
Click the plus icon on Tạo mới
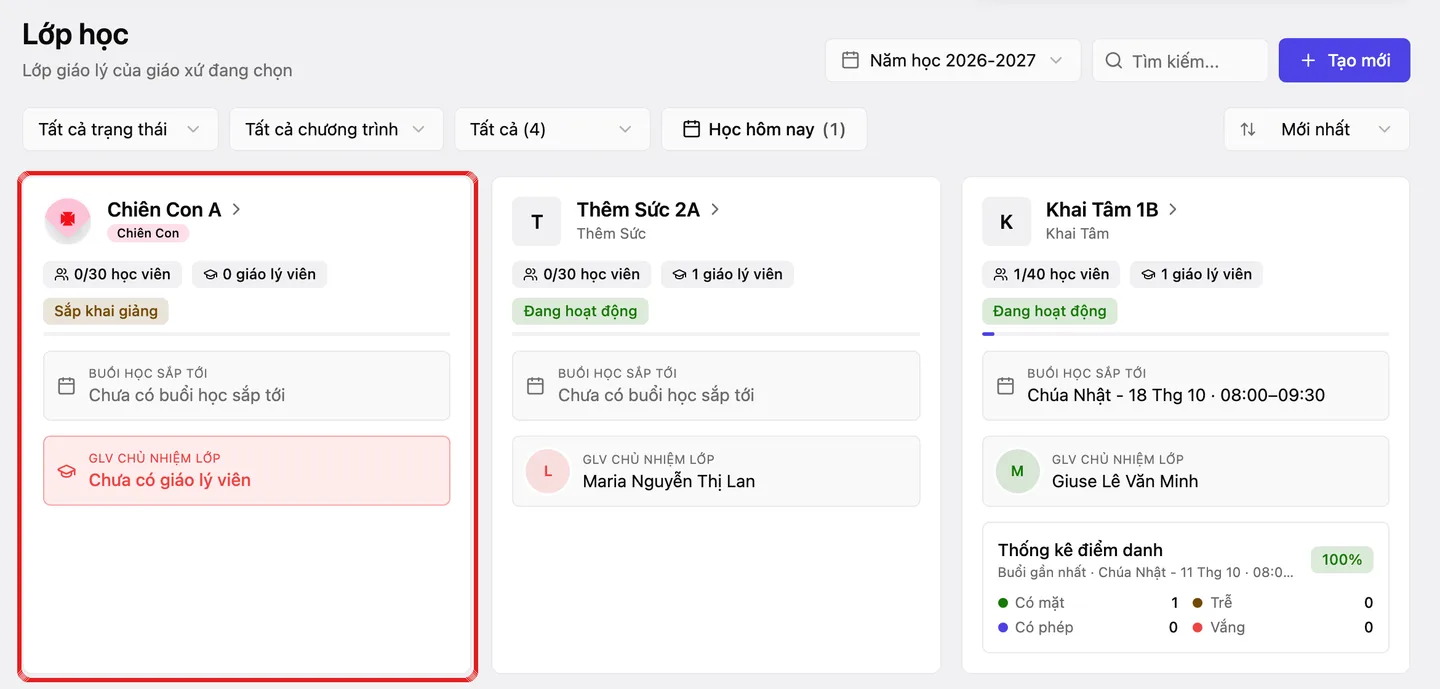click(1308, 61)
